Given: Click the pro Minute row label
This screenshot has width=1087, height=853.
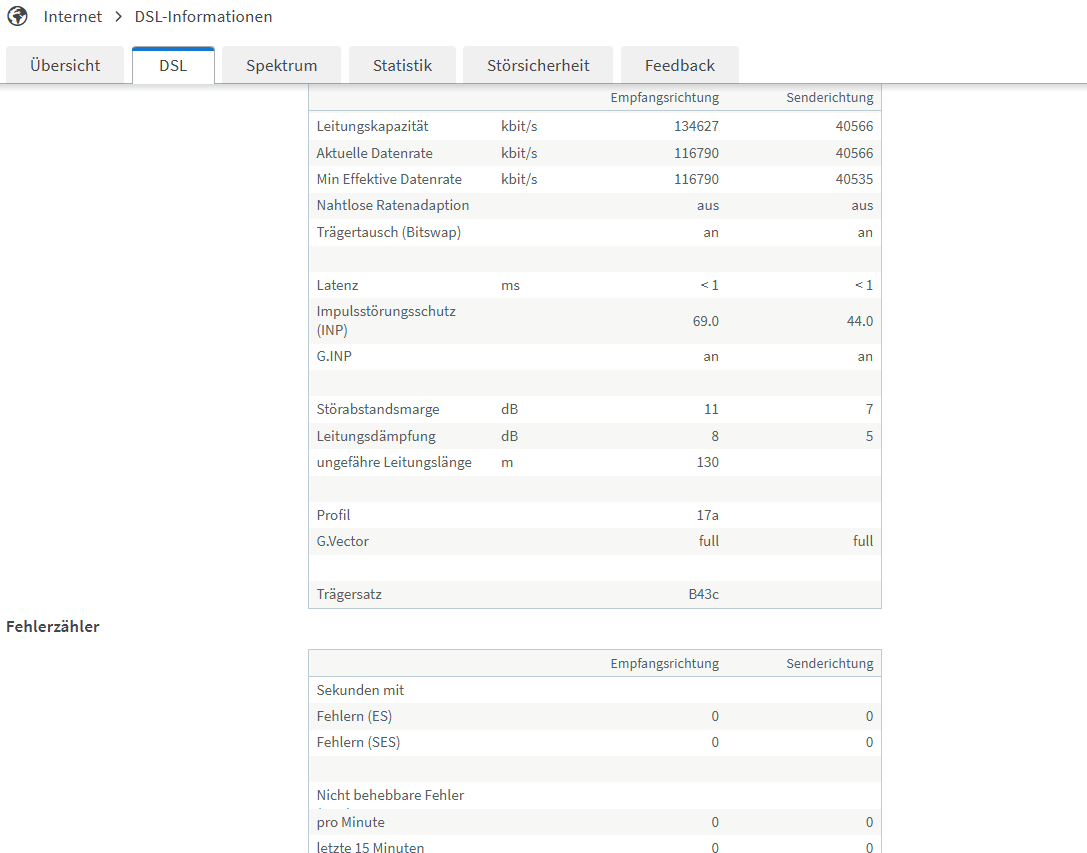Looking at the screenshot, I should pyautogui.click(x=351, y=822).
